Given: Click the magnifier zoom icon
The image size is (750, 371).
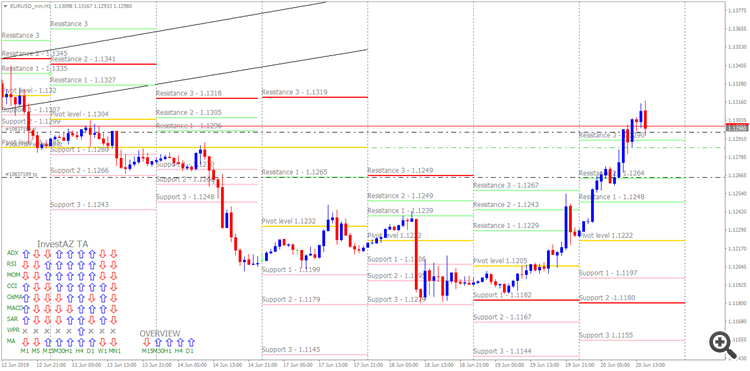Looking at the screenshot, I should click(x=722, y=344).
